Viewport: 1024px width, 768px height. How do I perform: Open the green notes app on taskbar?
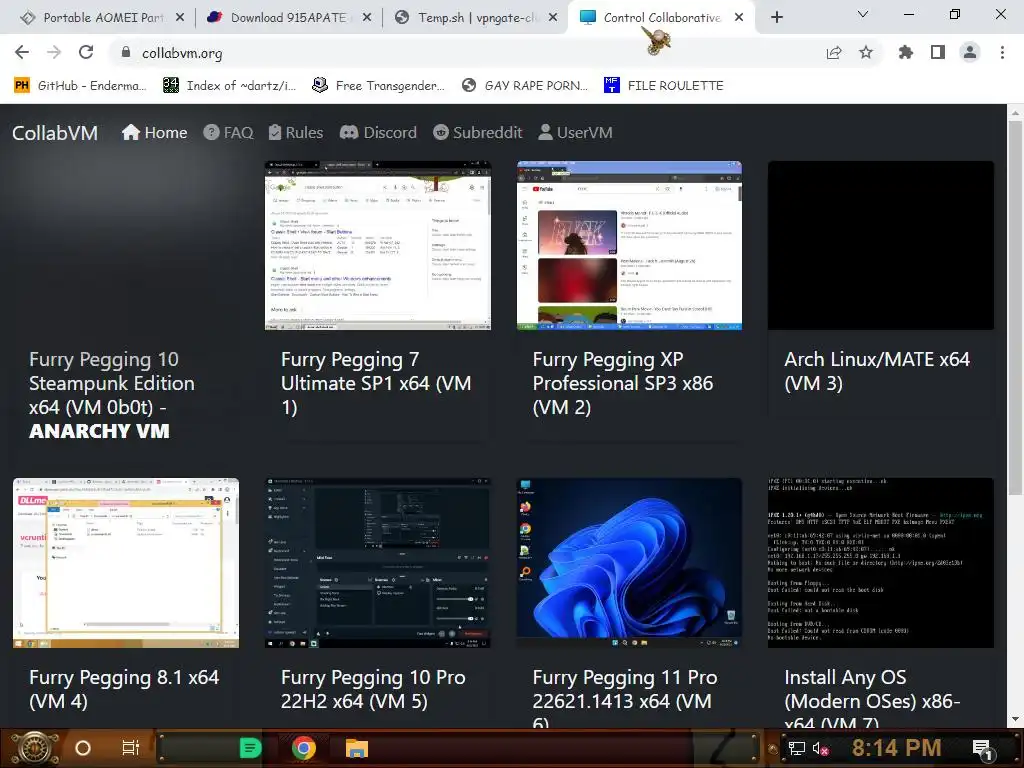coord(250,748)
